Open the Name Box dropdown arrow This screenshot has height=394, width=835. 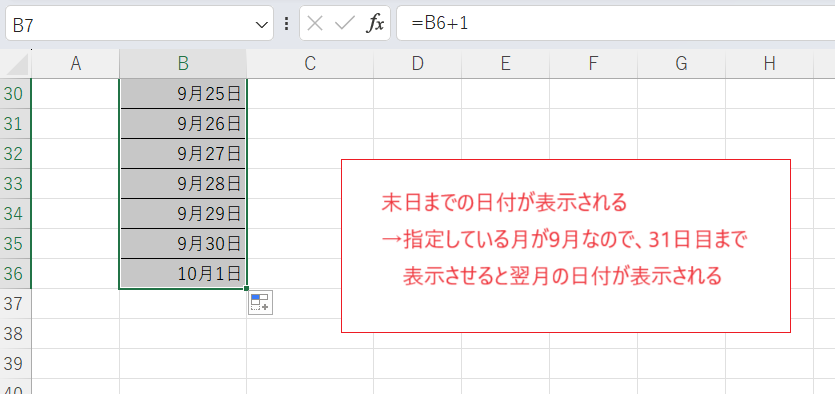tap(261, 24)
